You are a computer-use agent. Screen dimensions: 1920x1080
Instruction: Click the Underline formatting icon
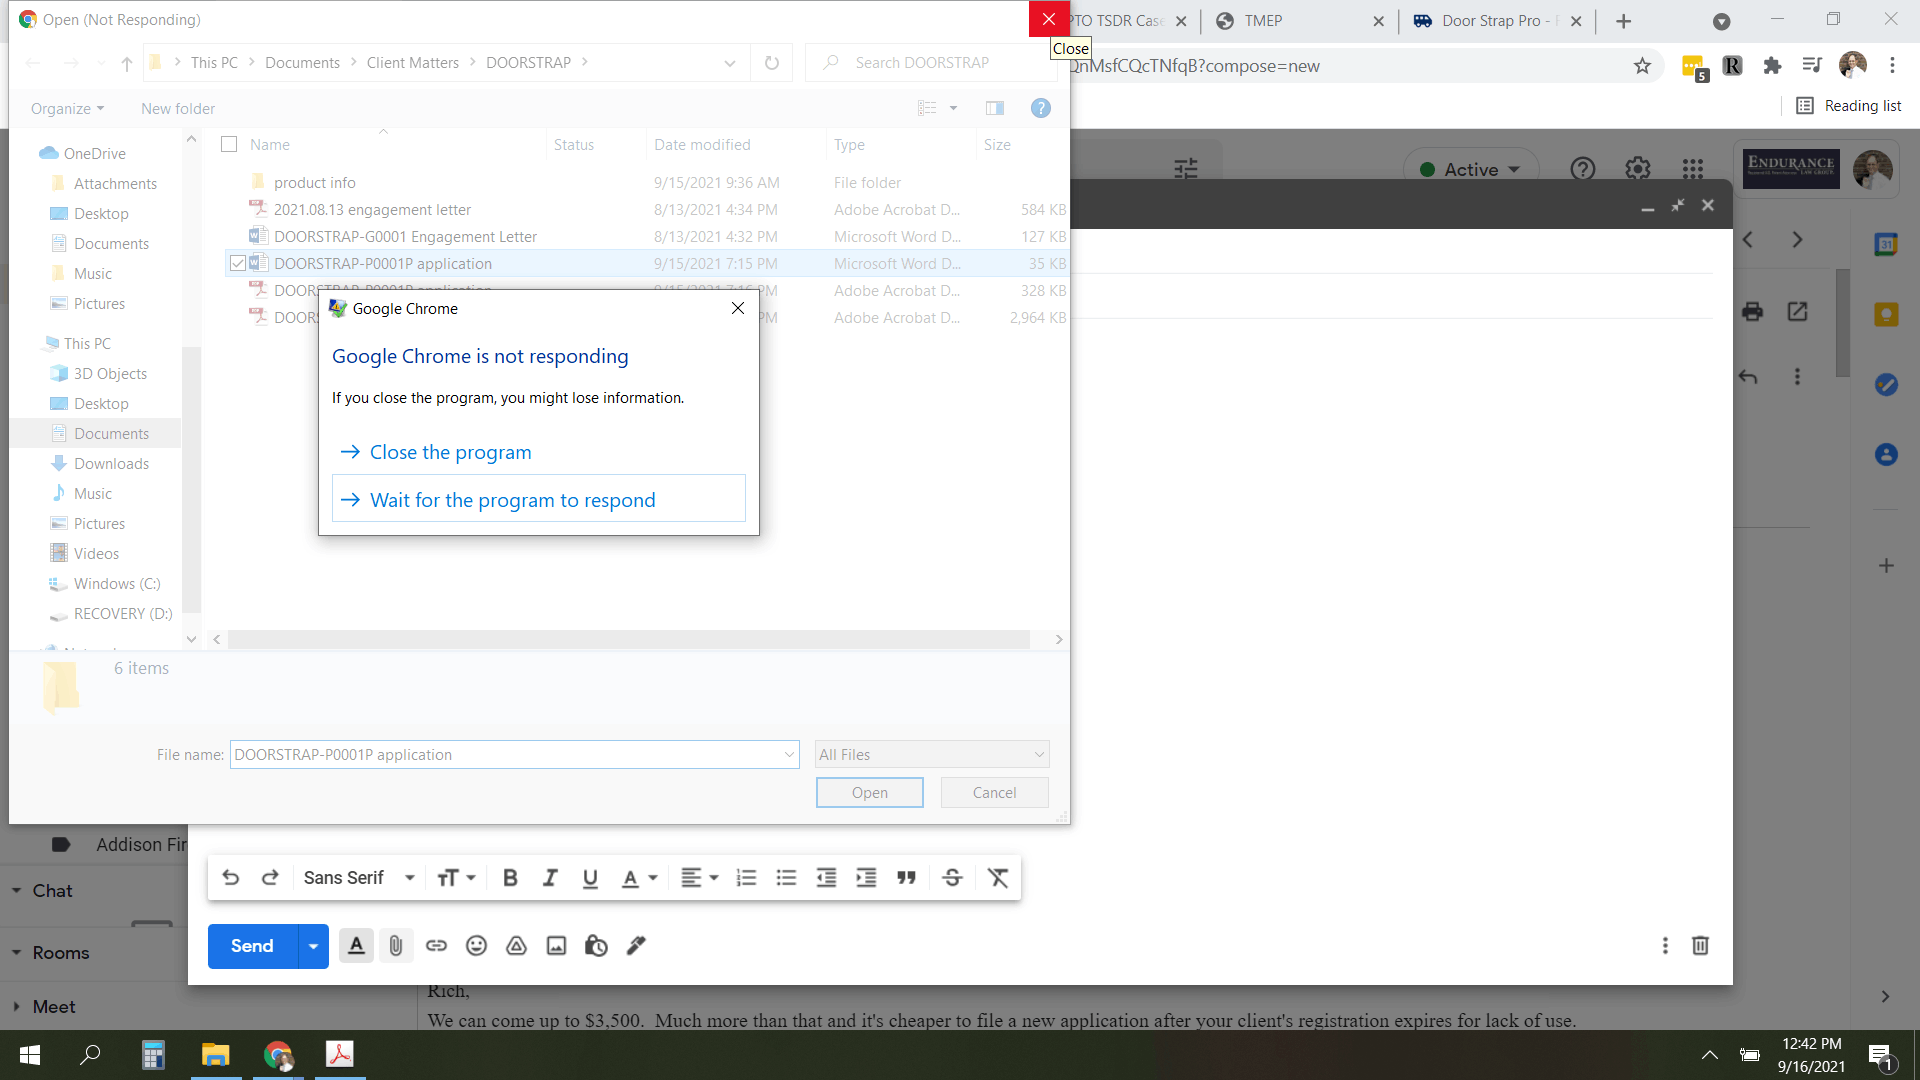[x=589, y=877]
